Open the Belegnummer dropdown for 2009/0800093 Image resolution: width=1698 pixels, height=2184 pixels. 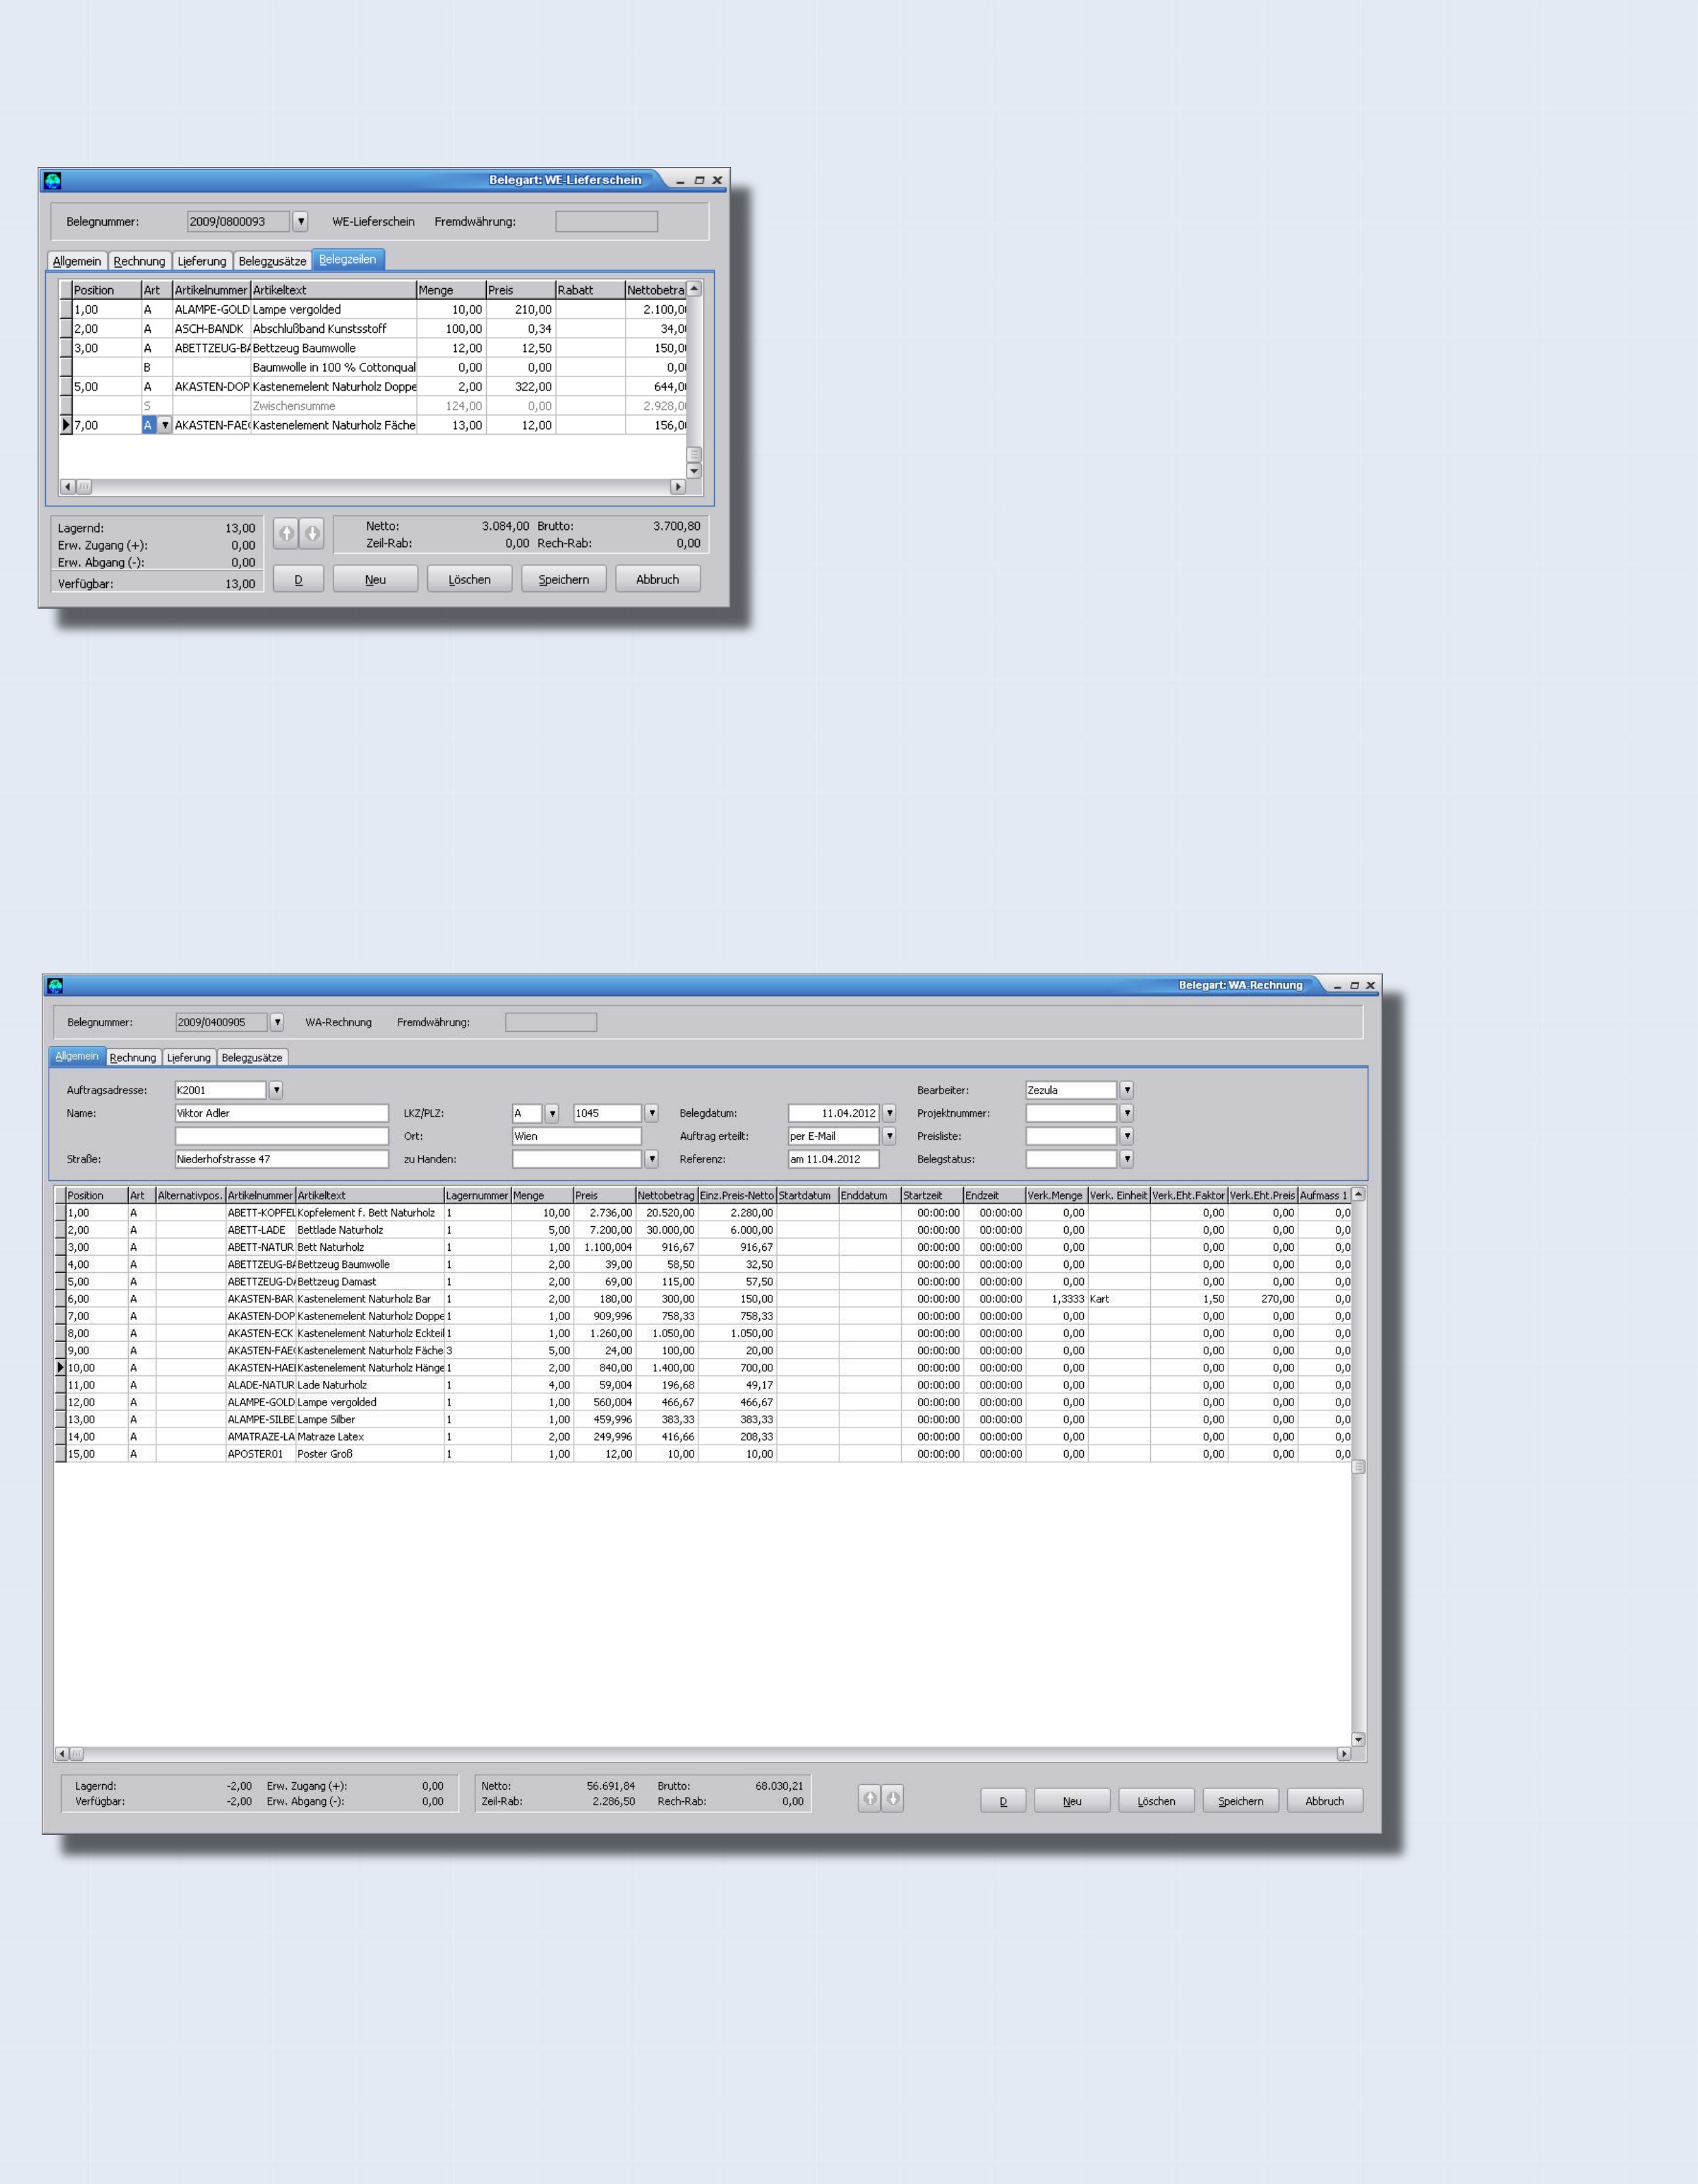pos(300,221)
